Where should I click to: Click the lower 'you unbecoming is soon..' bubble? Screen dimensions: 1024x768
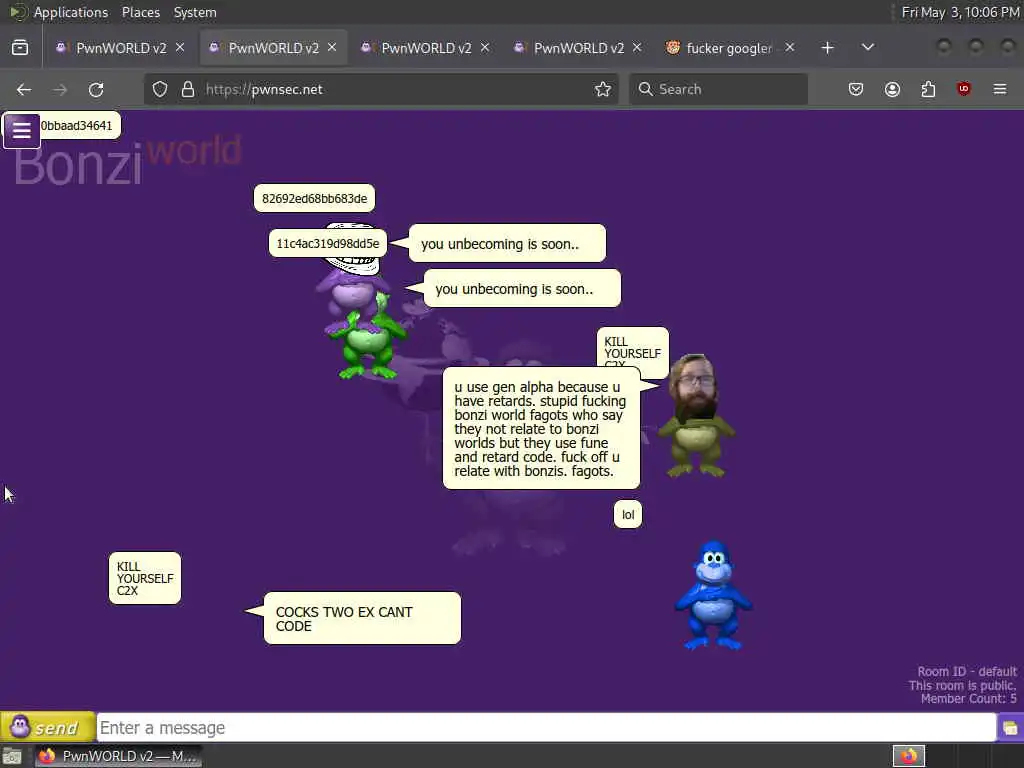tap(522, 289)
